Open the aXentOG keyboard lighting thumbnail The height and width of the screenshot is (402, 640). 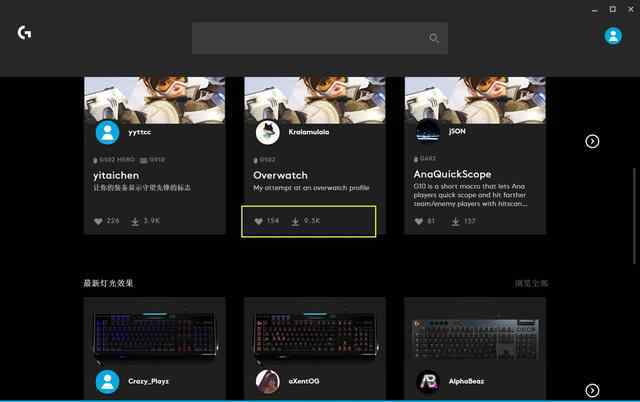click(315, 336)
